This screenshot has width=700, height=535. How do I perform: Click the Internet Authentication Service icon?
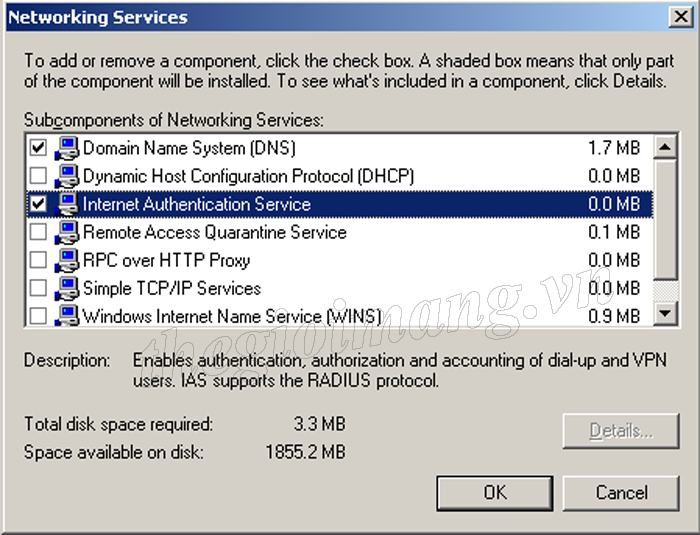click(x=67, y=204)
